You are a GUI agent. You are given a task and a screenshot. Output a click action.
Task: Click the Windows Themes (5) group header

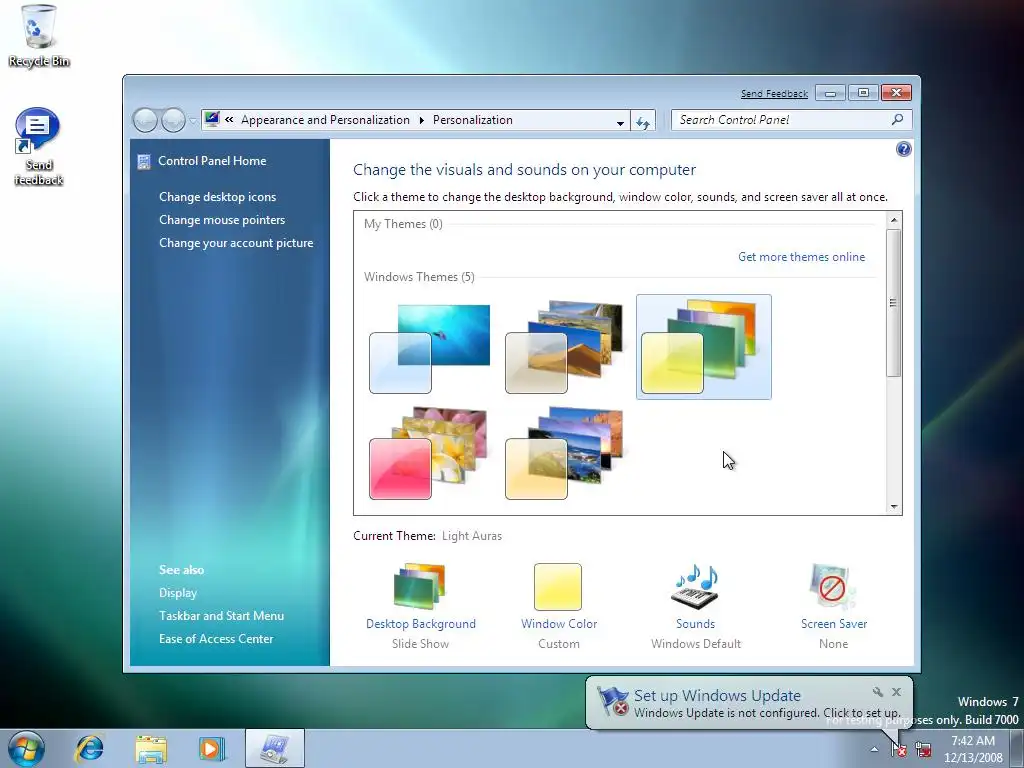pyautogui.click(x=419, y=276)
